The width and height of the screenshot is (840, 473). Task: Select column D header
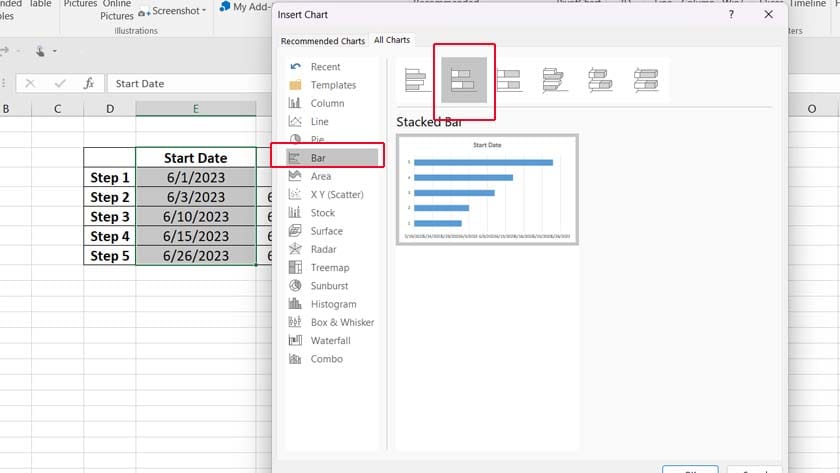110,109
